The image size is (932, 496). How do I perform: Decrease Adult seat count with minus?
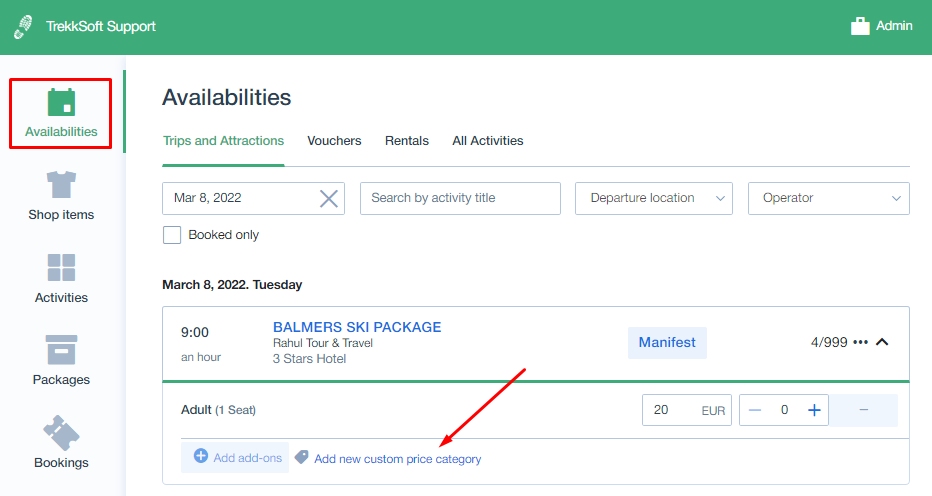[755, 410]
